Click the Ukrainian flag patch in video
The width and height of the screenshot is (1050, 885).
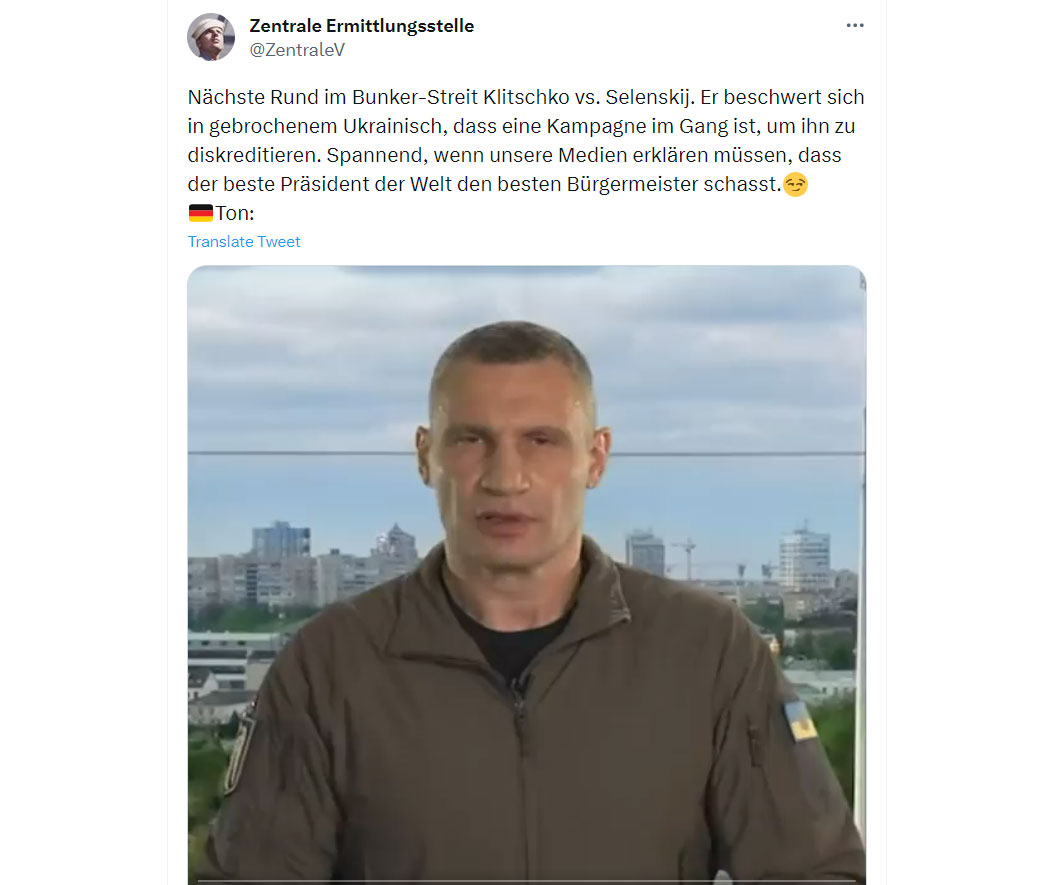tap(801, 721)
